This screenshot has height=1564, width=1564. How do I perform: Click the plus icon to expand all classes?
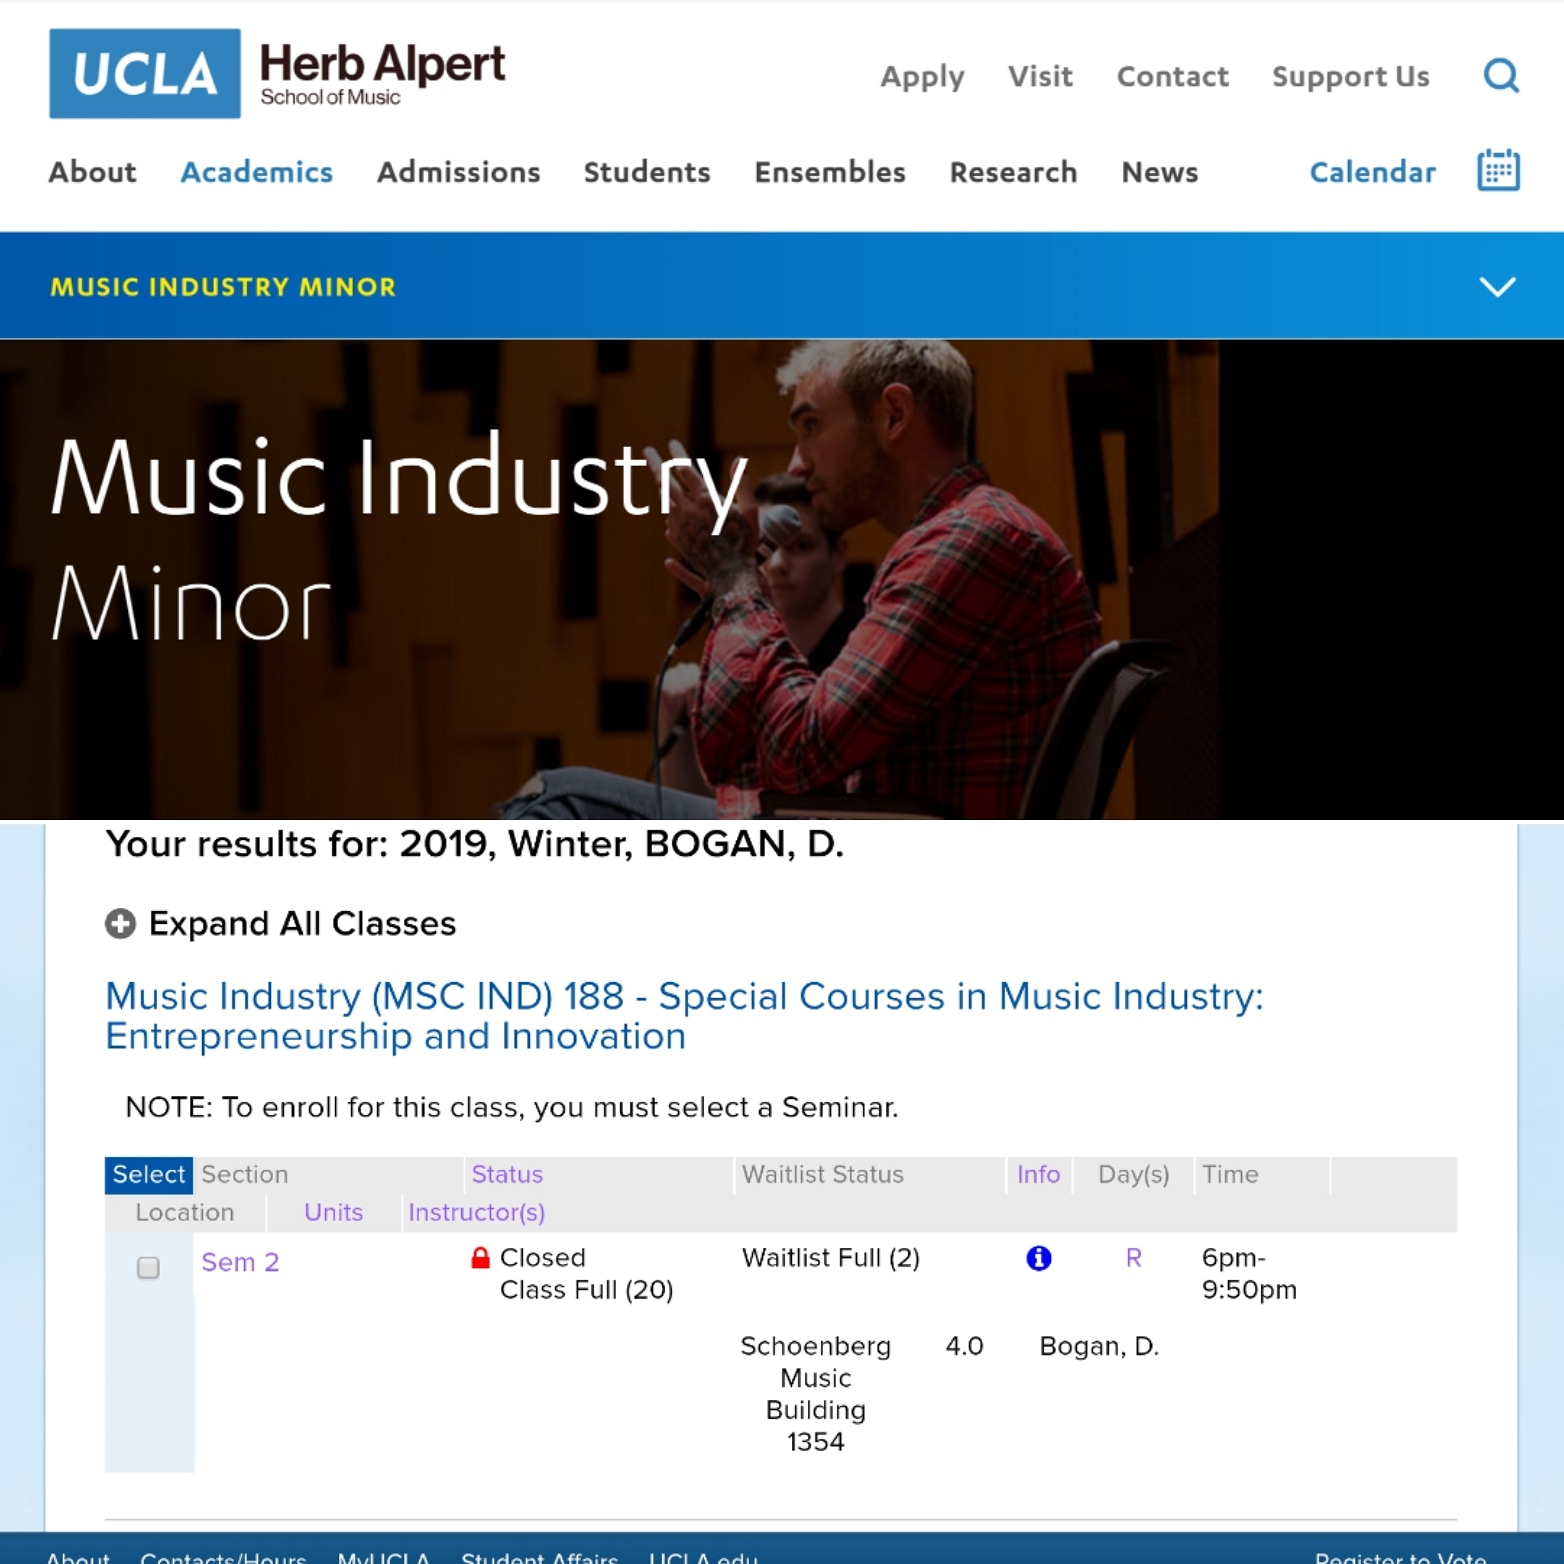tap(121, 924)
